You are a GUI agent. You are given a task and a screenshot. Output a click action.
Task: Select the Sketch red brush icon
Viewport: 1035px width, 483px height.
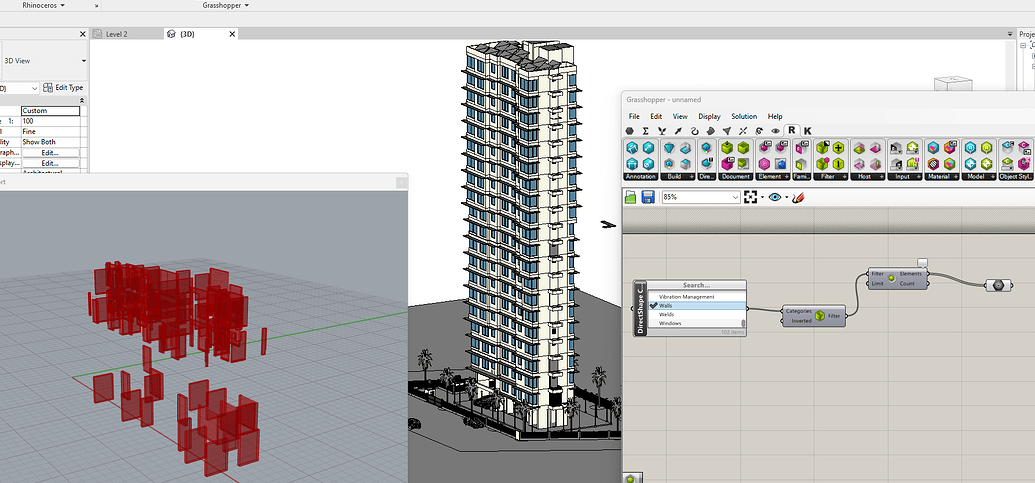click(x=798, y=197)
